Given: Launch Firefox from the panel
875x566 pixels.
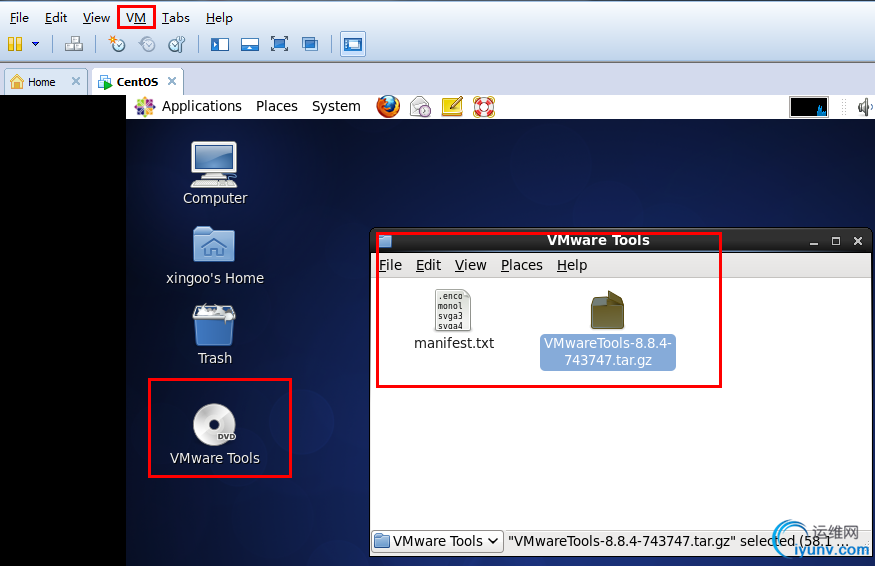Looking at the screenshot, I should point(388,106).
